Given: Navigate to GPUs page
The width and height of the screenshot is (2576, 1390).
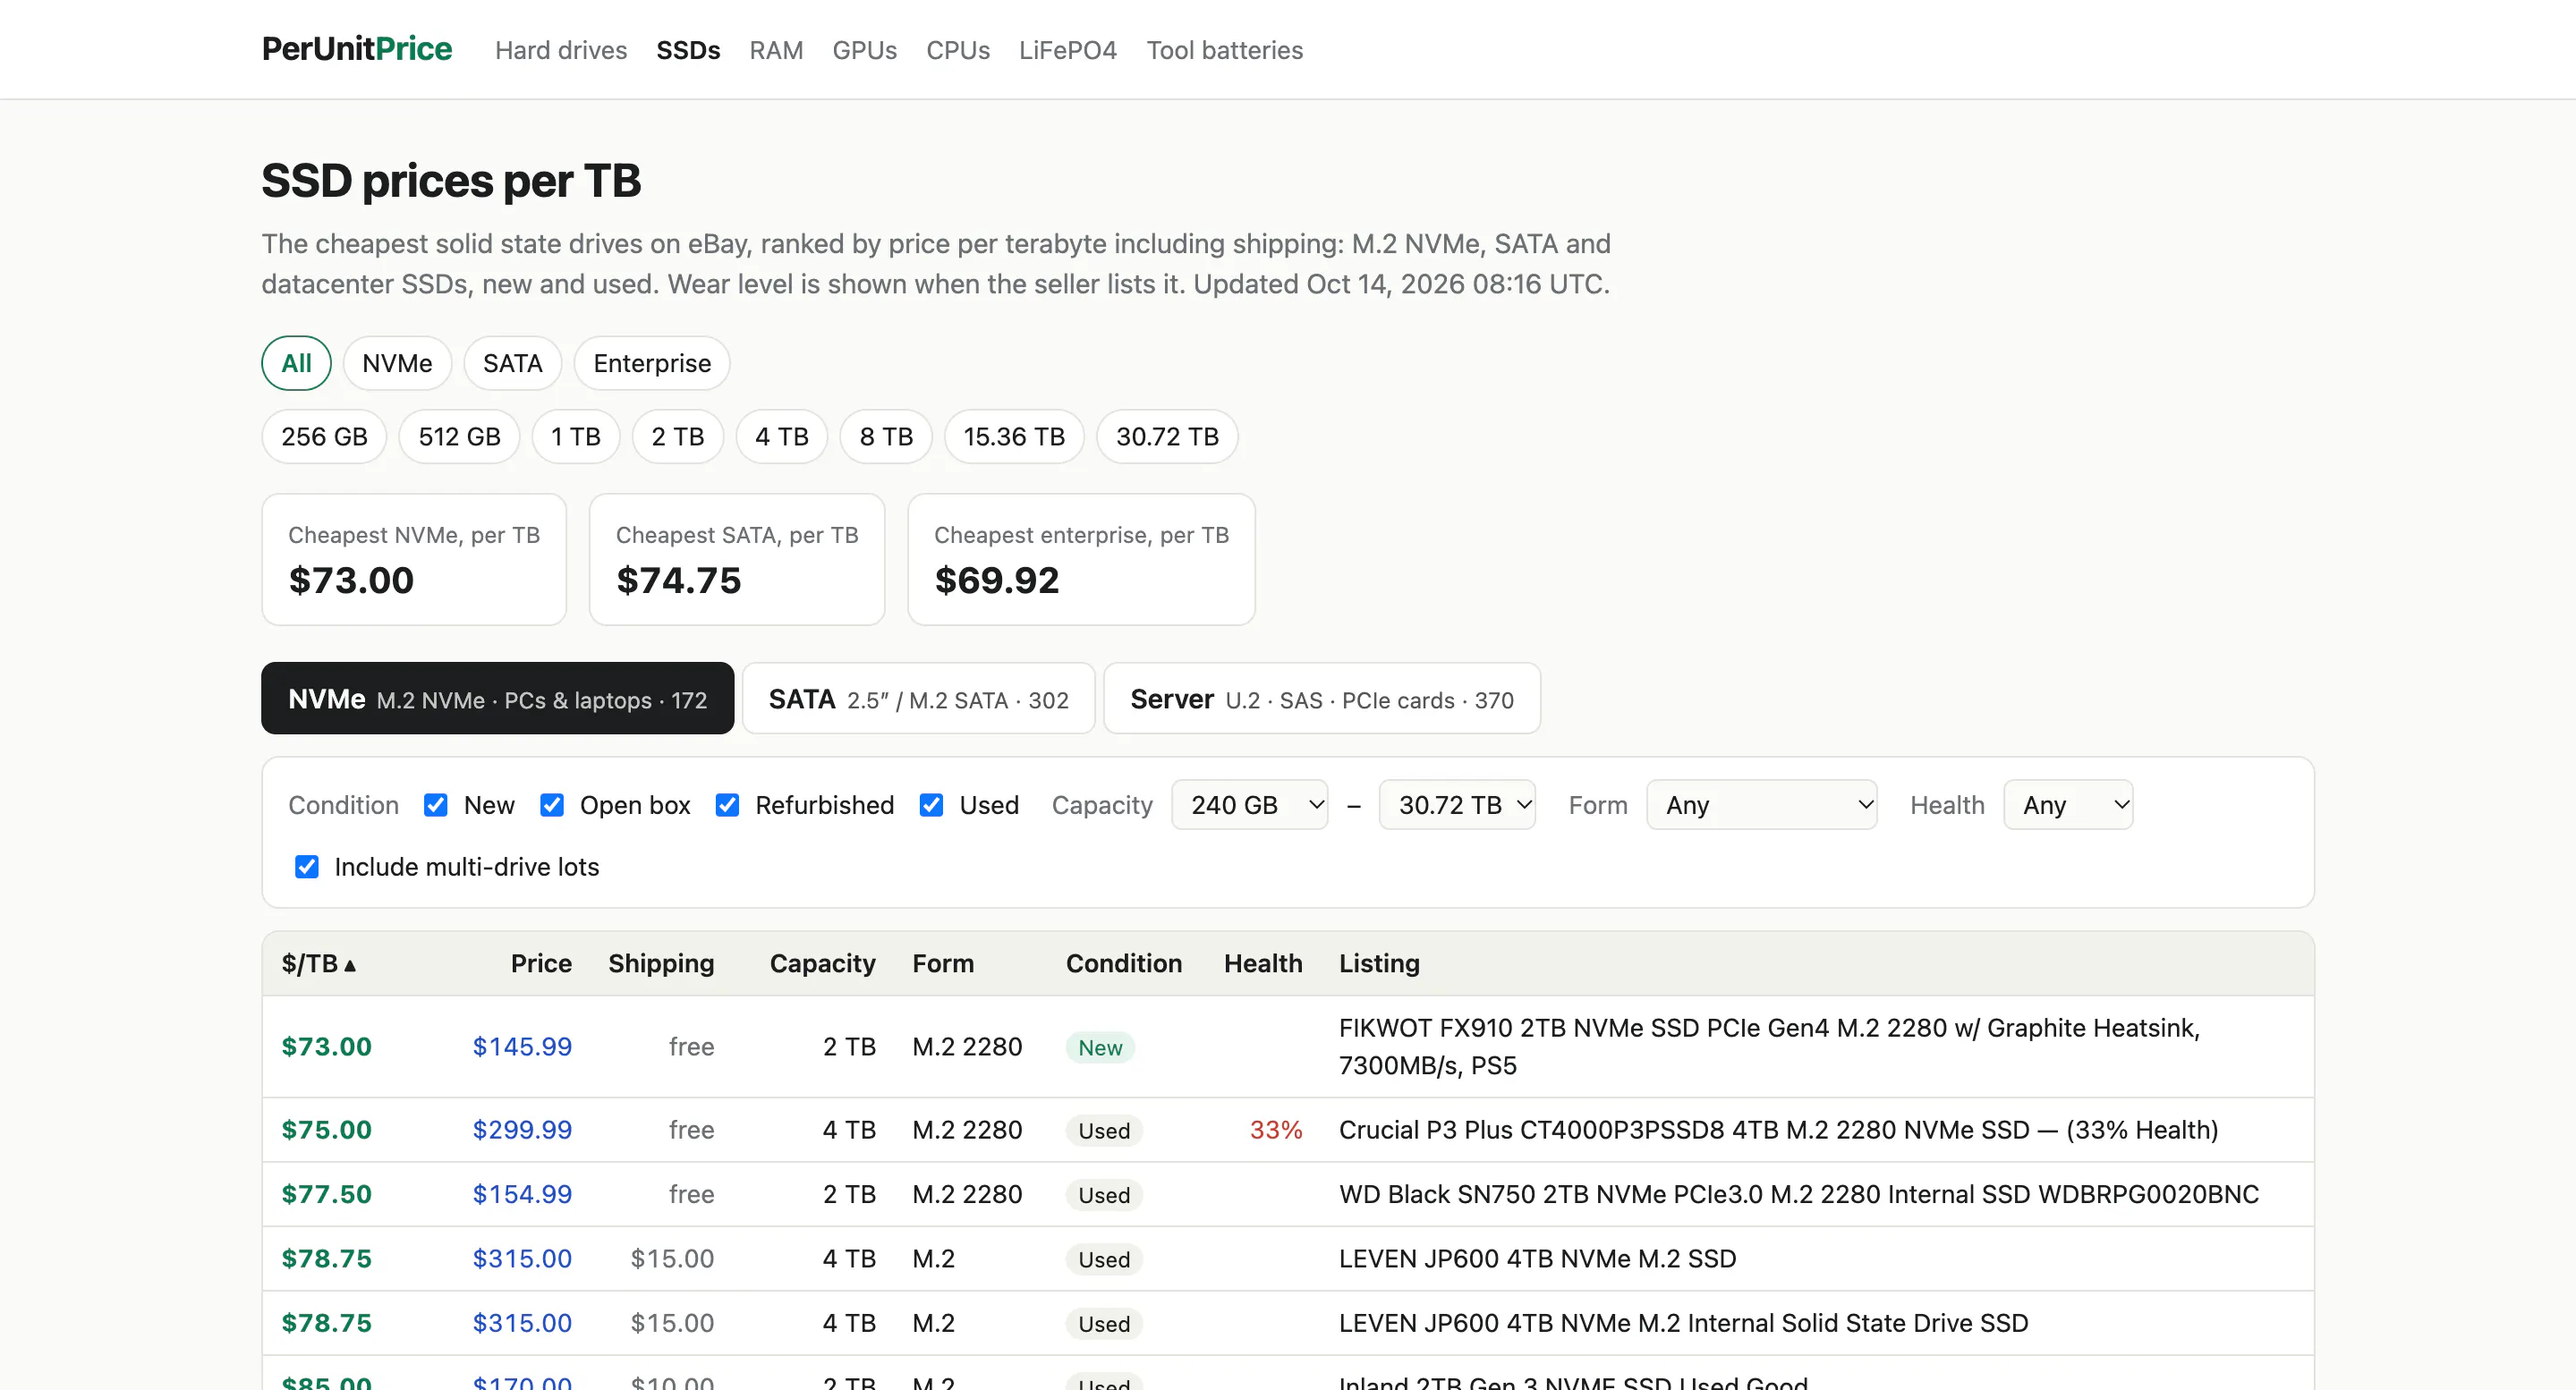Looking at the screenshot, I should pos(864,50).
